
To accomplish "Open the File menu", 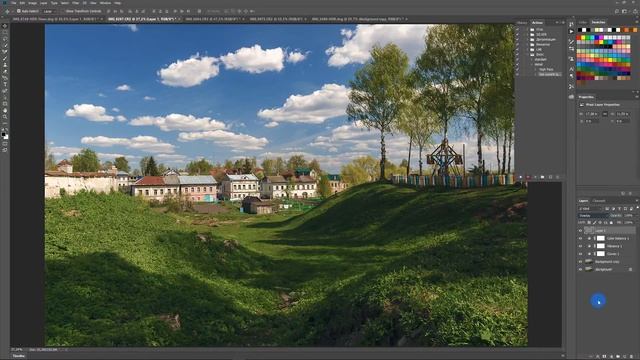I will (x=13, y=3).
